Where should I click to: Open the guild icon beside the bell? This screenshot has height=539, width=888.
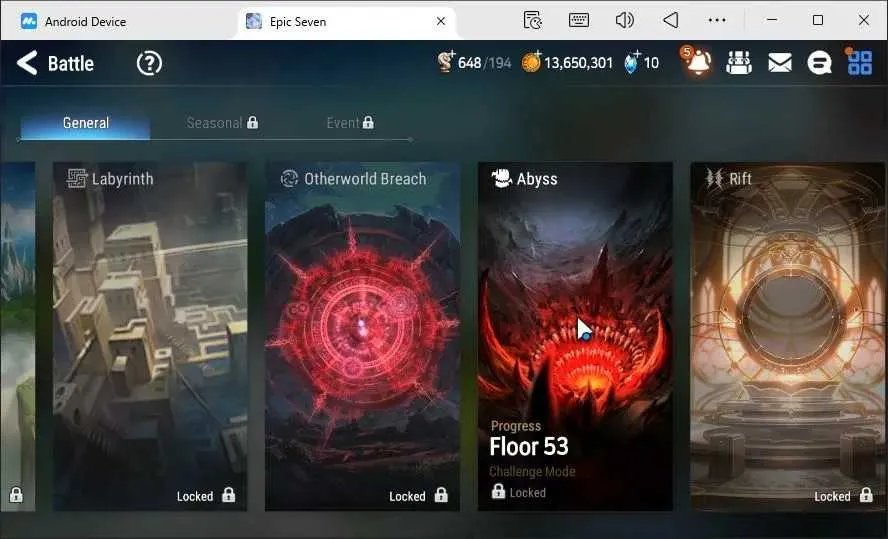click(739, 63)
